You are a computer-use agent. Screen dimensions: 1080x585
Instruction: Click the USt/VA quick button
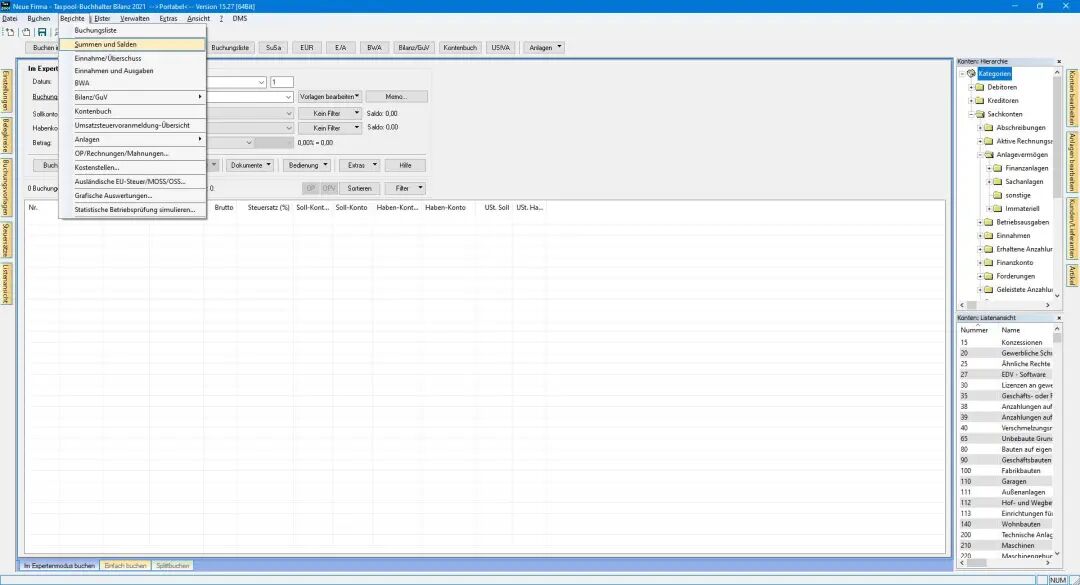[501, 48]
